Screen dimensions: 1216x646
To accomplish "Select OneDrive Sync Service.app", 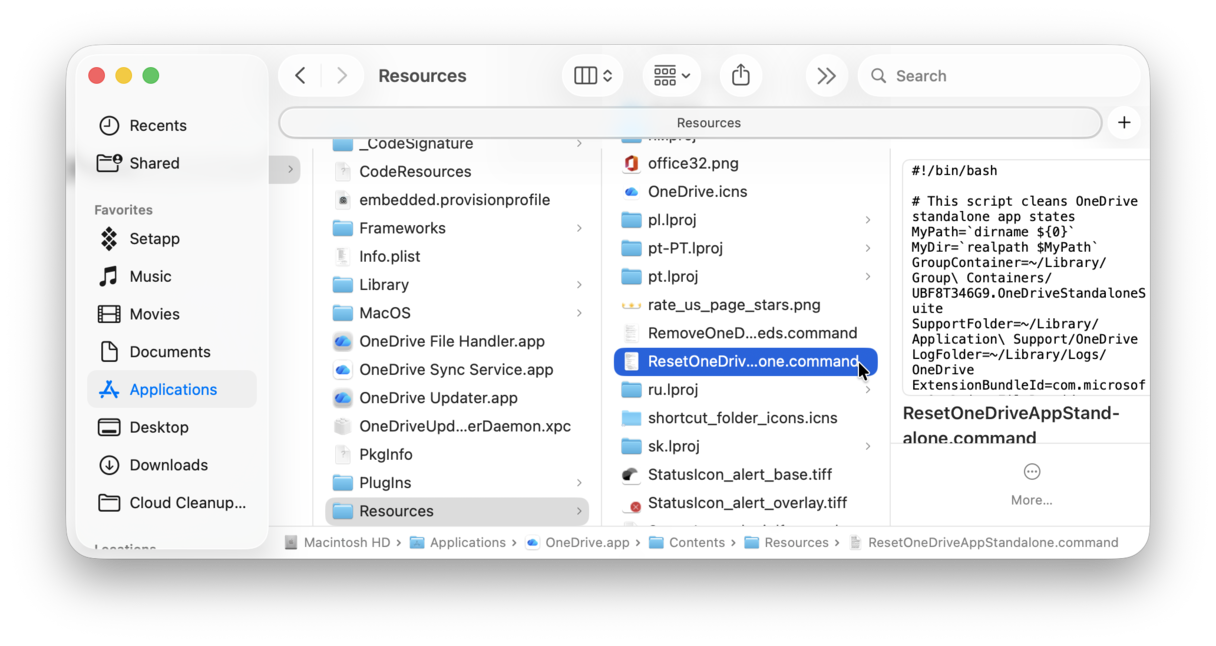I will pyautogui.click(x=457, y=370).
